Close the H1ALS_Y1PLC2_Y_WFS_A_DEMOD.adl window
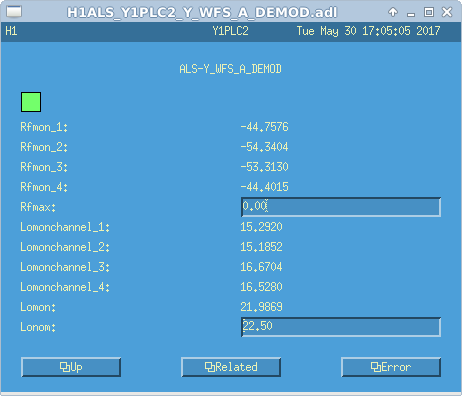The width and height of the screenshot is (462, 396). click(x=447, y=12)
